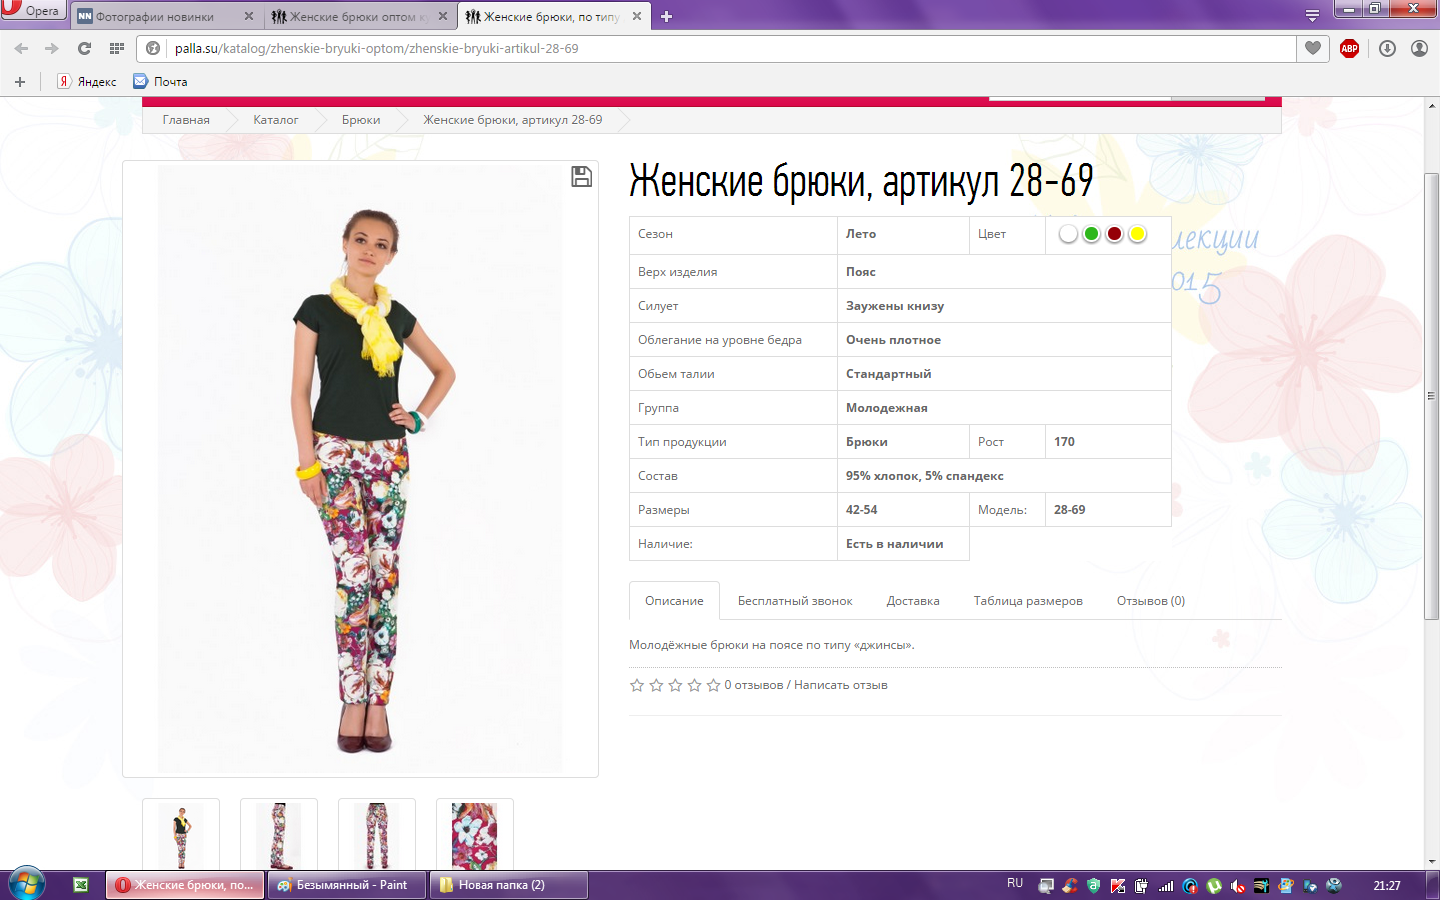The height and width of the screenshot is (900, 1440).
Task: Switch to the Доставка tab
Action: tap(912, 601)
